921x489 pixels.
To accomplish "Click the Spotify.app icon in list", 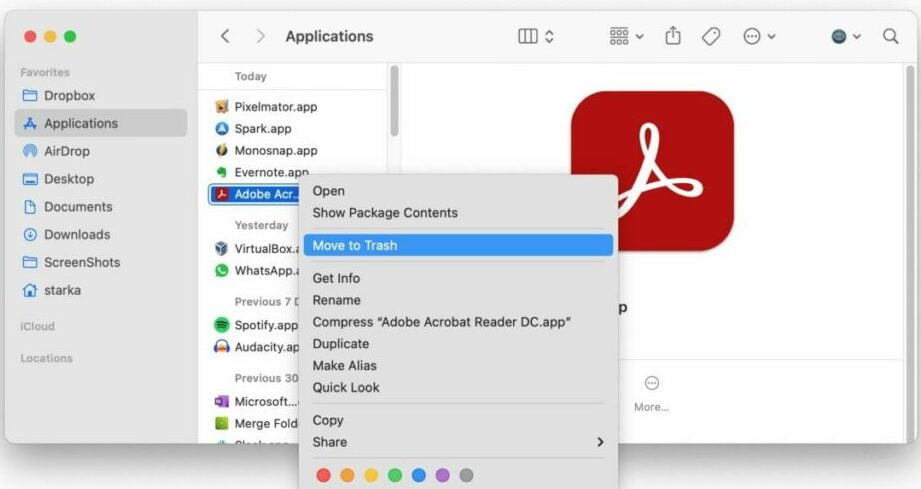I will (222, 325).
